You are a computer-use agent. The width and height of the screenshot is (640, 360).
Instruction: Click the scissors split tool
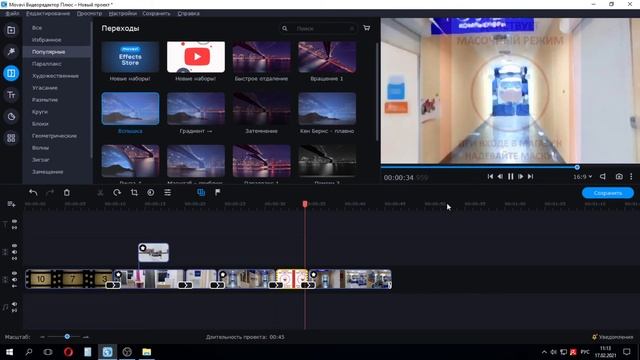click(x=100, y=192)
